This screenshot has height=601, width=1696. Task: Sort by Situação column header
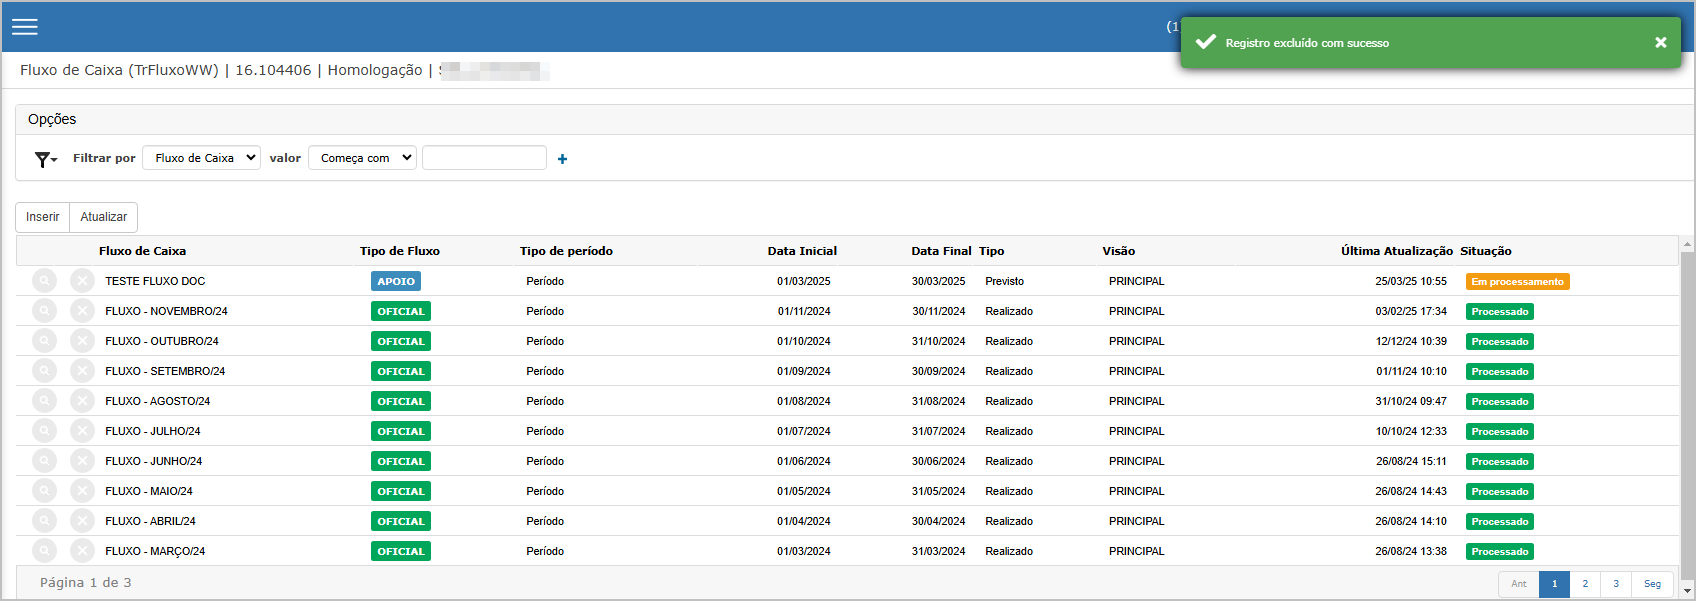[1486, 251]
